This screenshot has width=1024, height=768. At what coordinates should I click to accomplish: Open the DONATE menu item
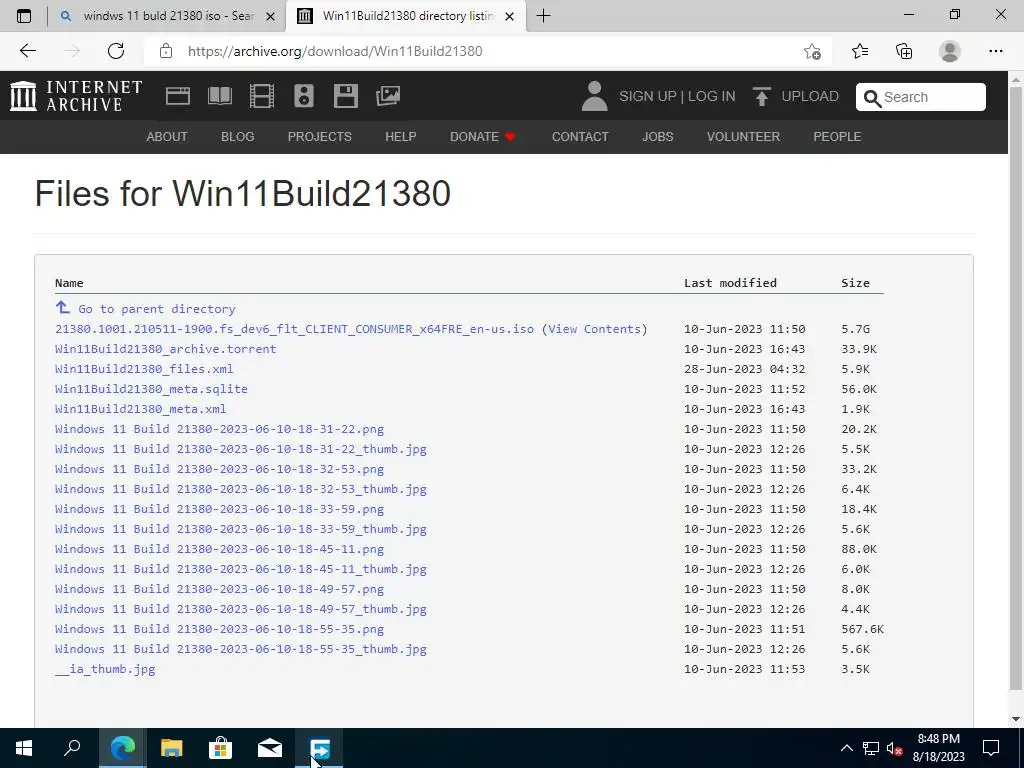tap(483, 136)
